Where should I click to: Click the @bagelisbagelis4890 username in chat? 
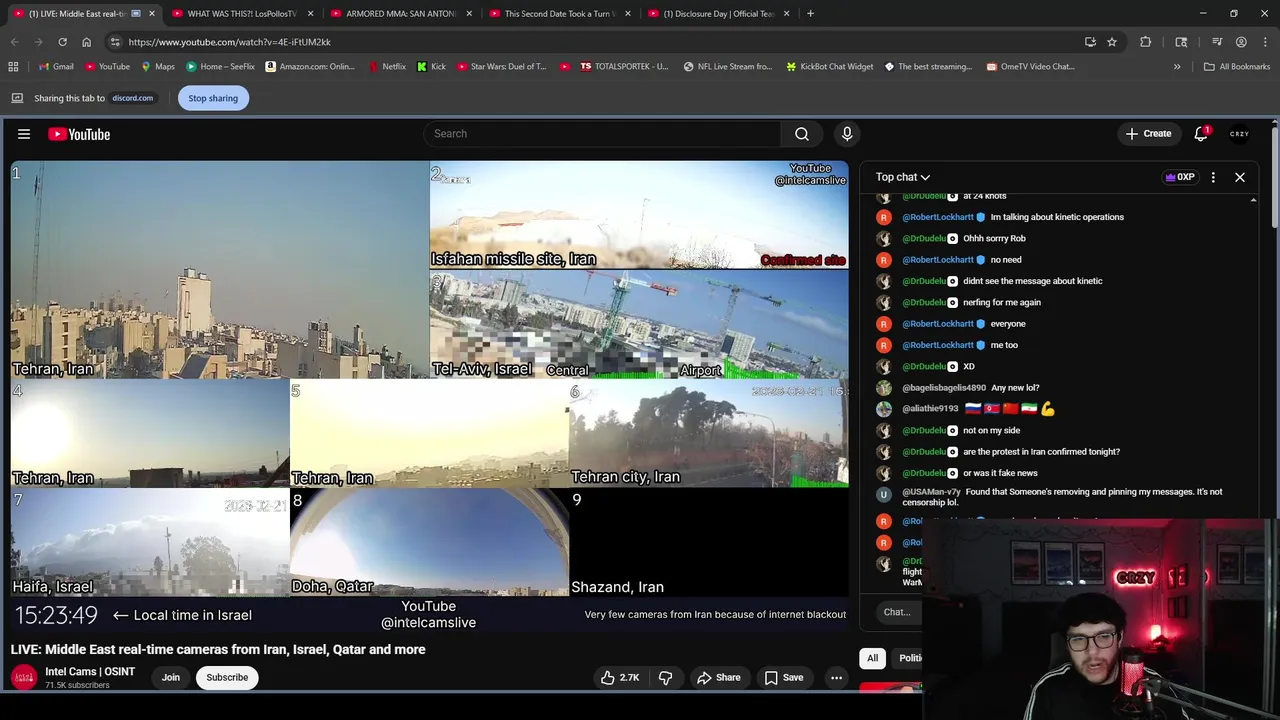[944, 388]
